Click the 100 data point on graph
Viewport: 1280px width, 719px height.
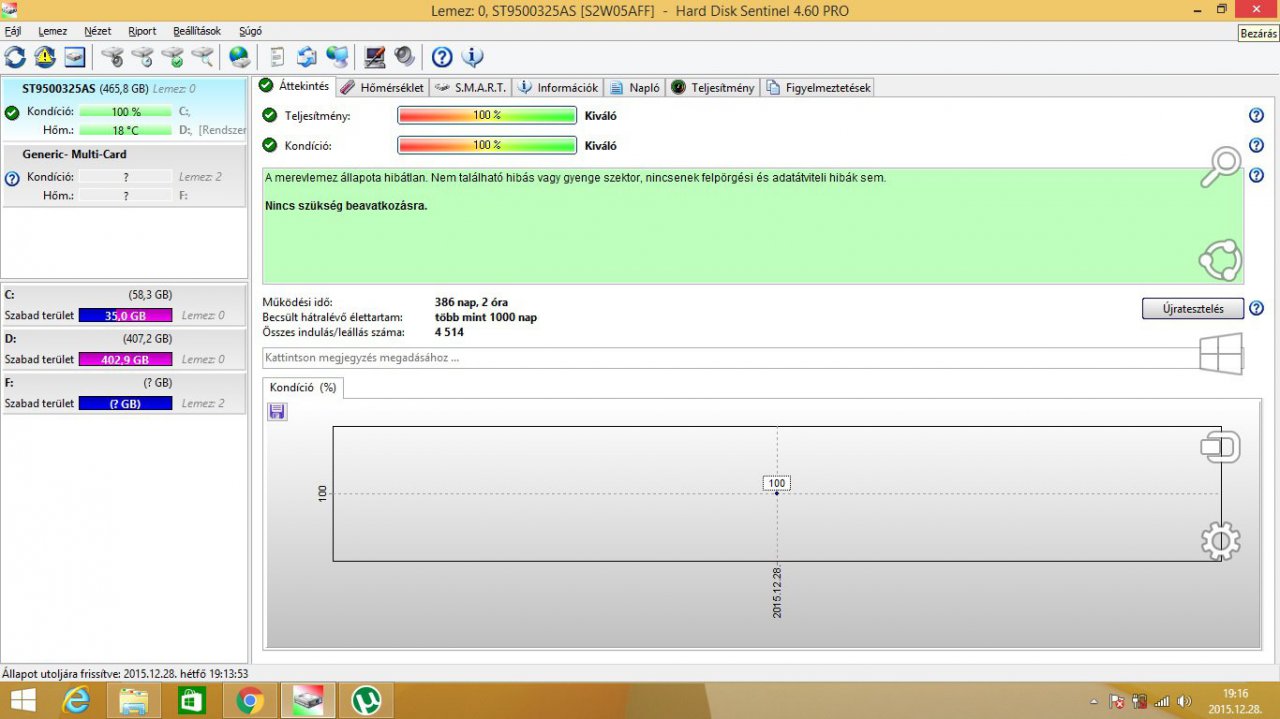click(777, 493)
